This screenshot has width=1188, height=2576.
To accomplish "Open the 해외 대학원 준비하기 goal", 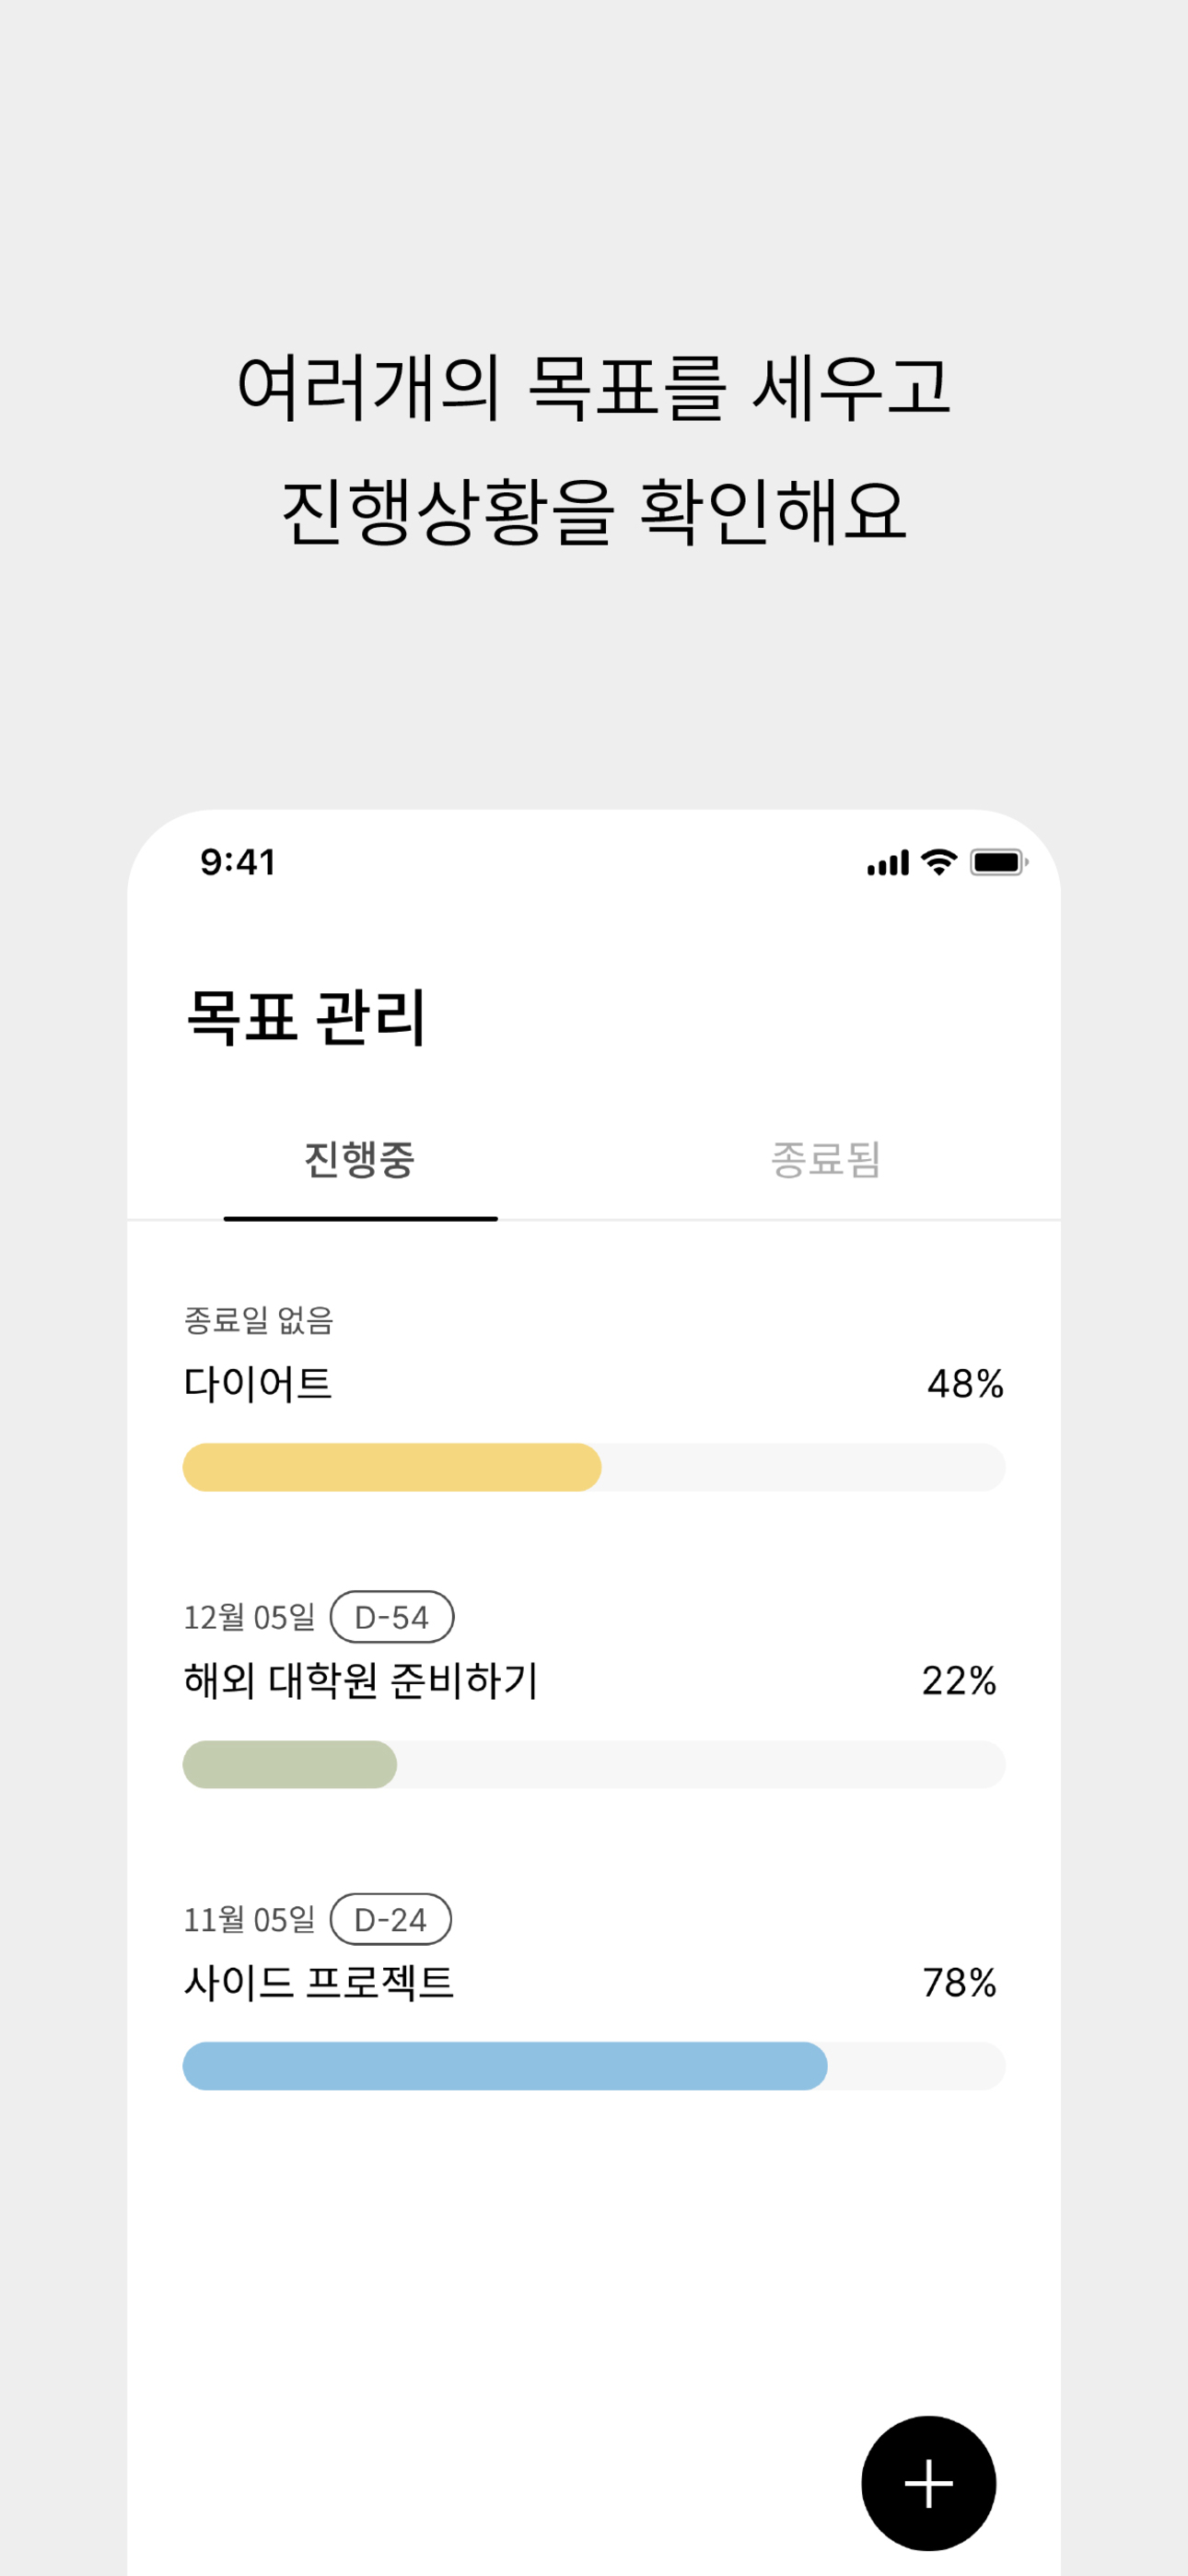I will pos(594,1689).
